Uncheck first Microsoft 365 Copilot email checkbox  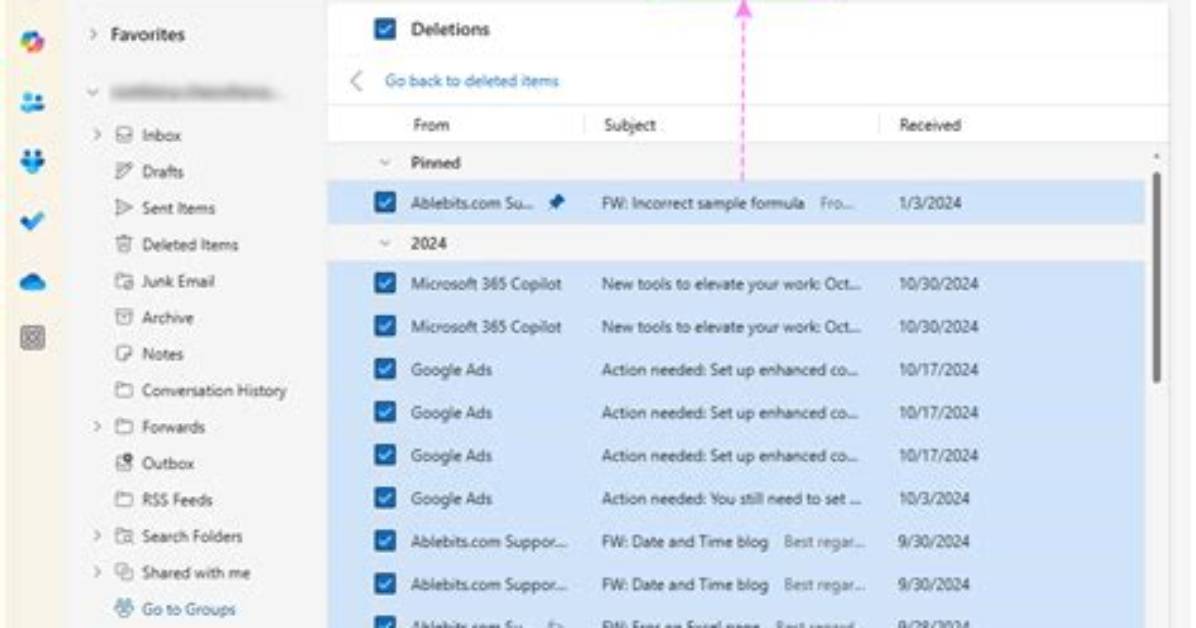pyautogui.click(x=385, y=283)
